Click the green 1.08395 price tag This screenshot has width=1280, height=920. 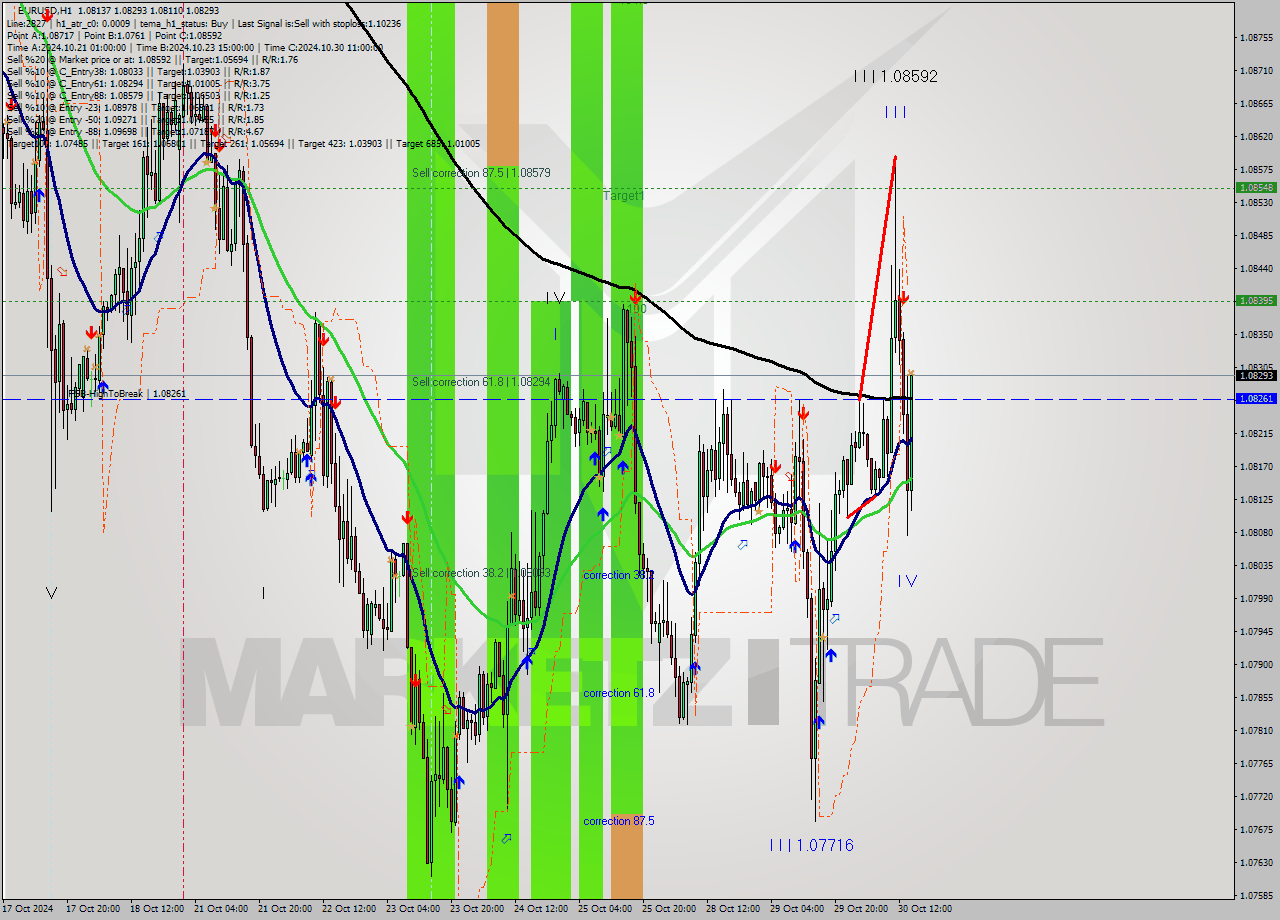click(x=1256, y=300)
